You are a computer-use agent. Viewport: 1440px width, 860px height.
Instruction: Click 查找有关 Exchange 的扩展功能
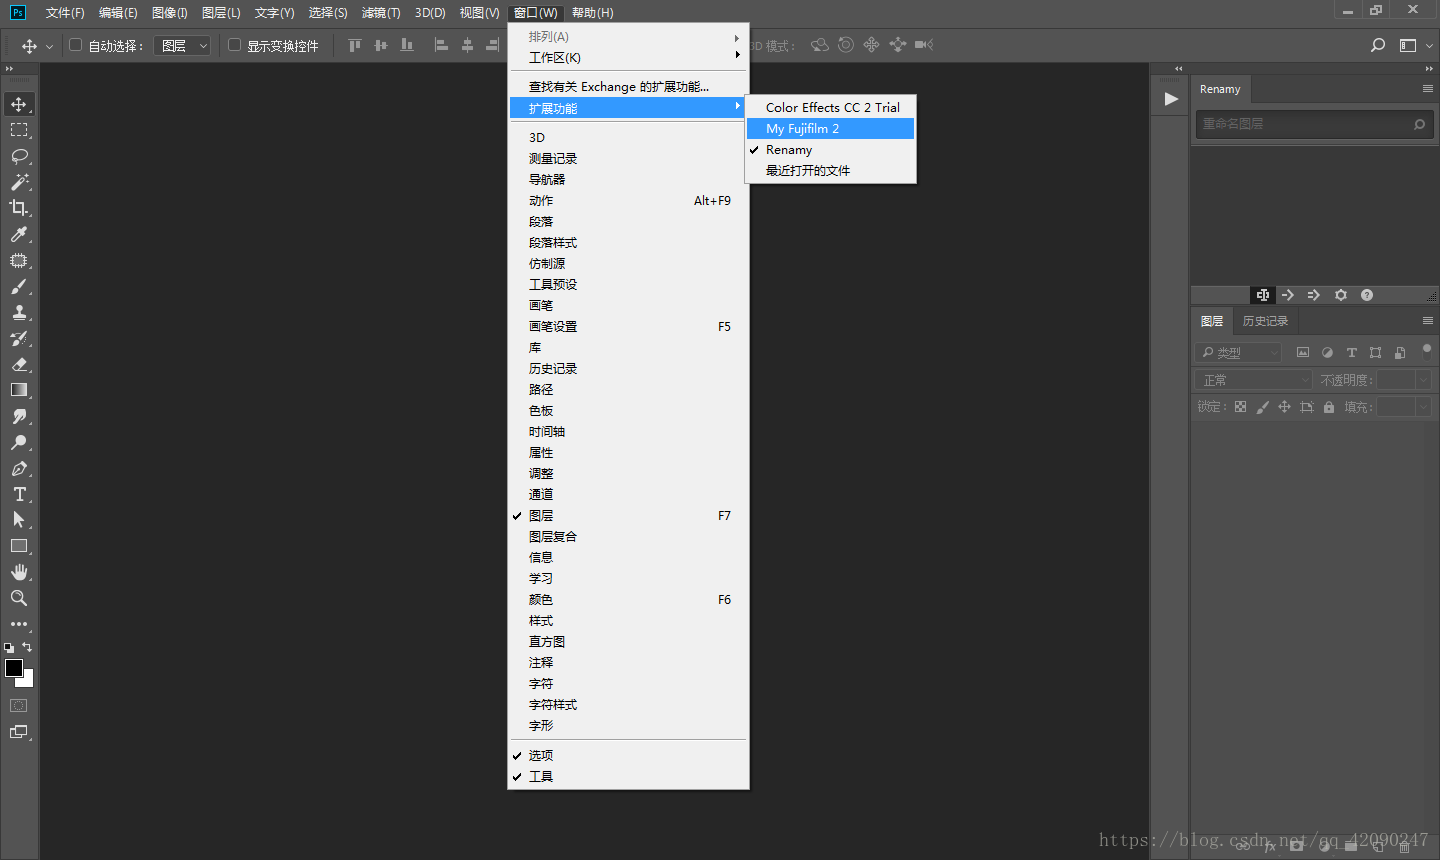(628, 87)
